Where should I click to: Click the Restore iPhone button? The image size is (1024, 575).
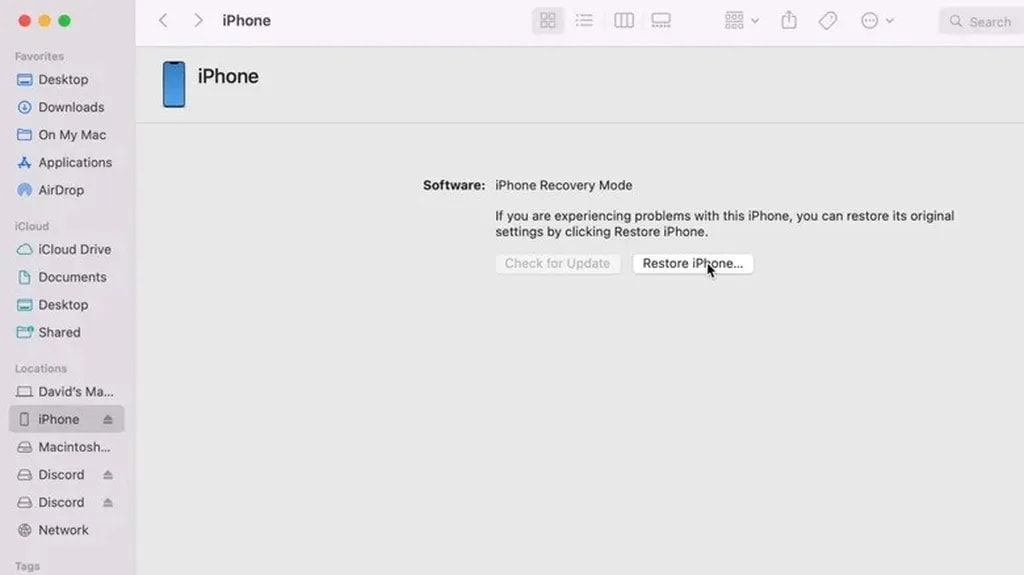tap(692, 264)
